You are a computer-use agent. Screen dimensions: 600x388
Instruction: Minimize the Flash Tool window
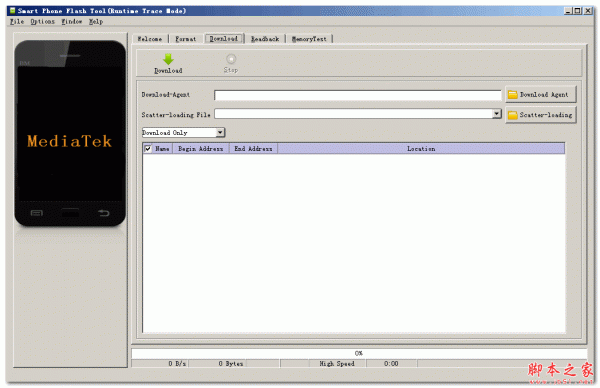[568, 11]
